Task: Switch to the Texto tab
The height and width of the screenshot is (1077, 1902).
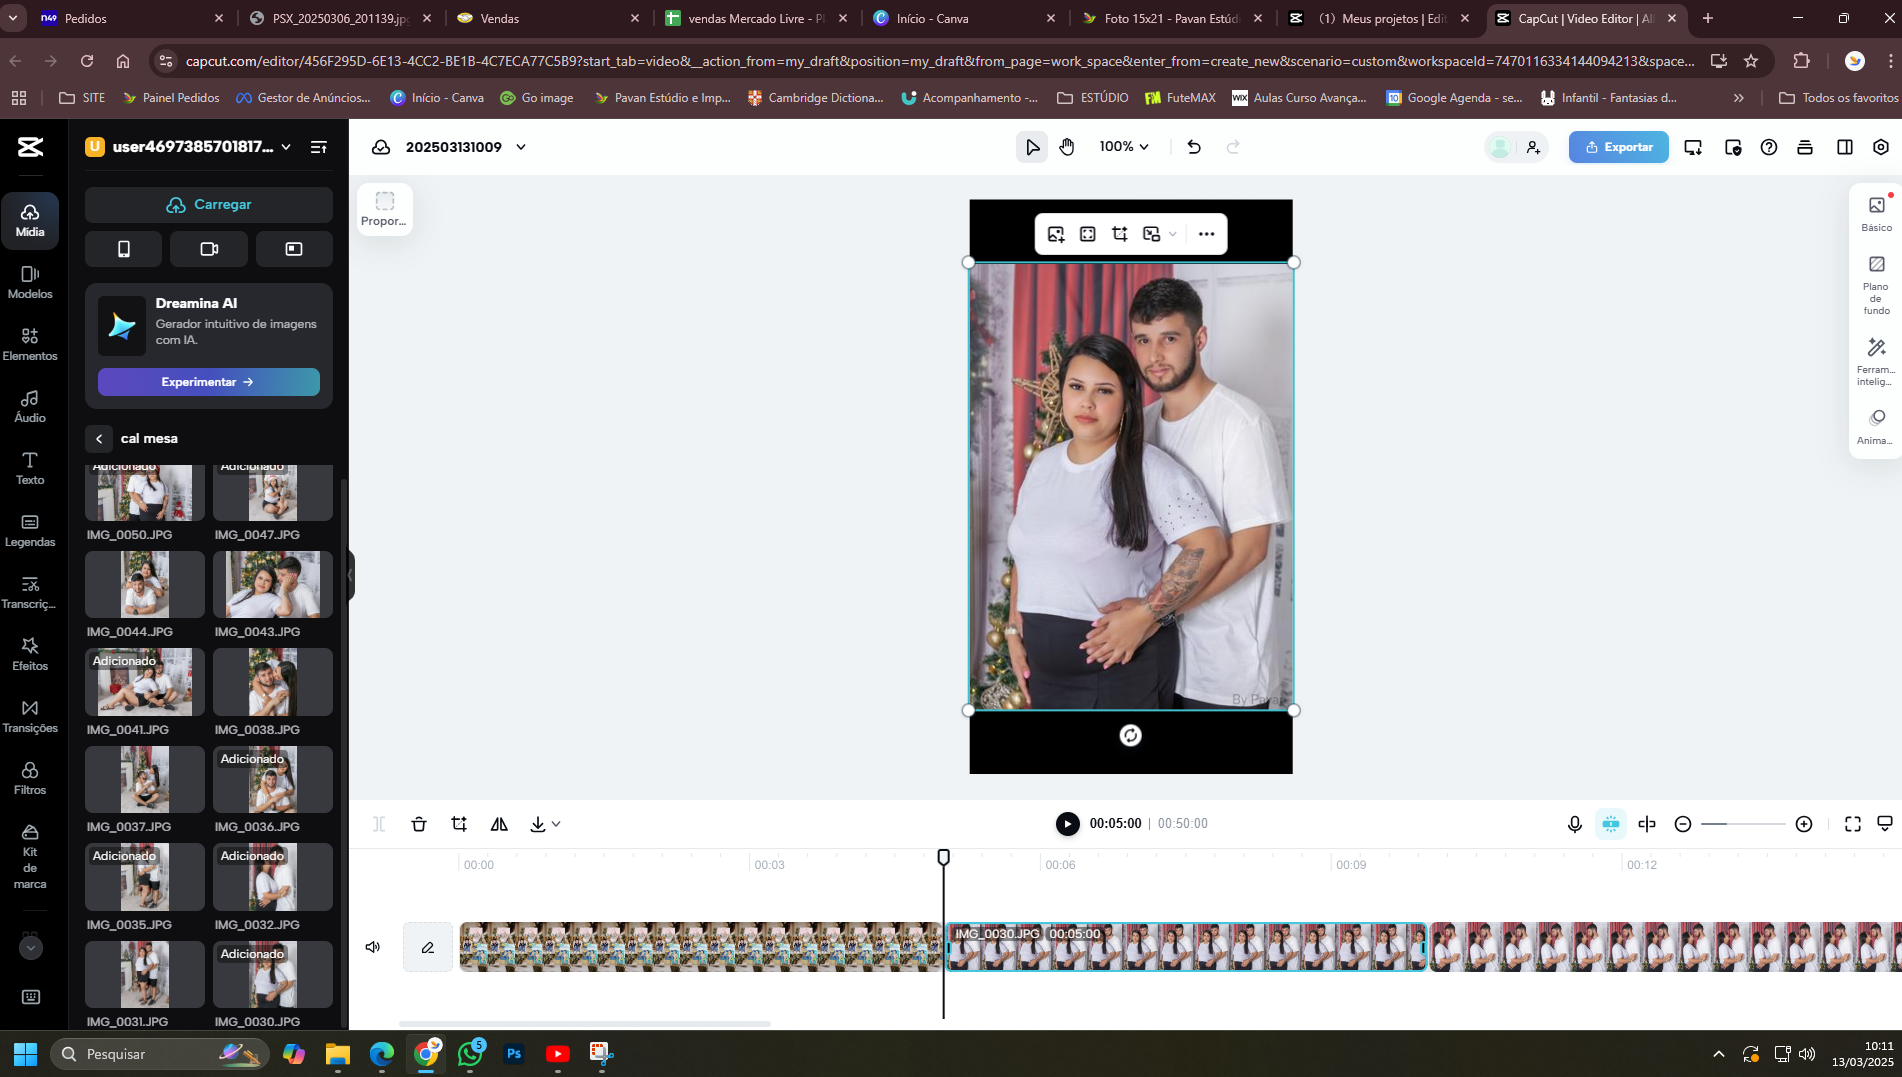Action: pyautogui.click(x=30, y=468)
